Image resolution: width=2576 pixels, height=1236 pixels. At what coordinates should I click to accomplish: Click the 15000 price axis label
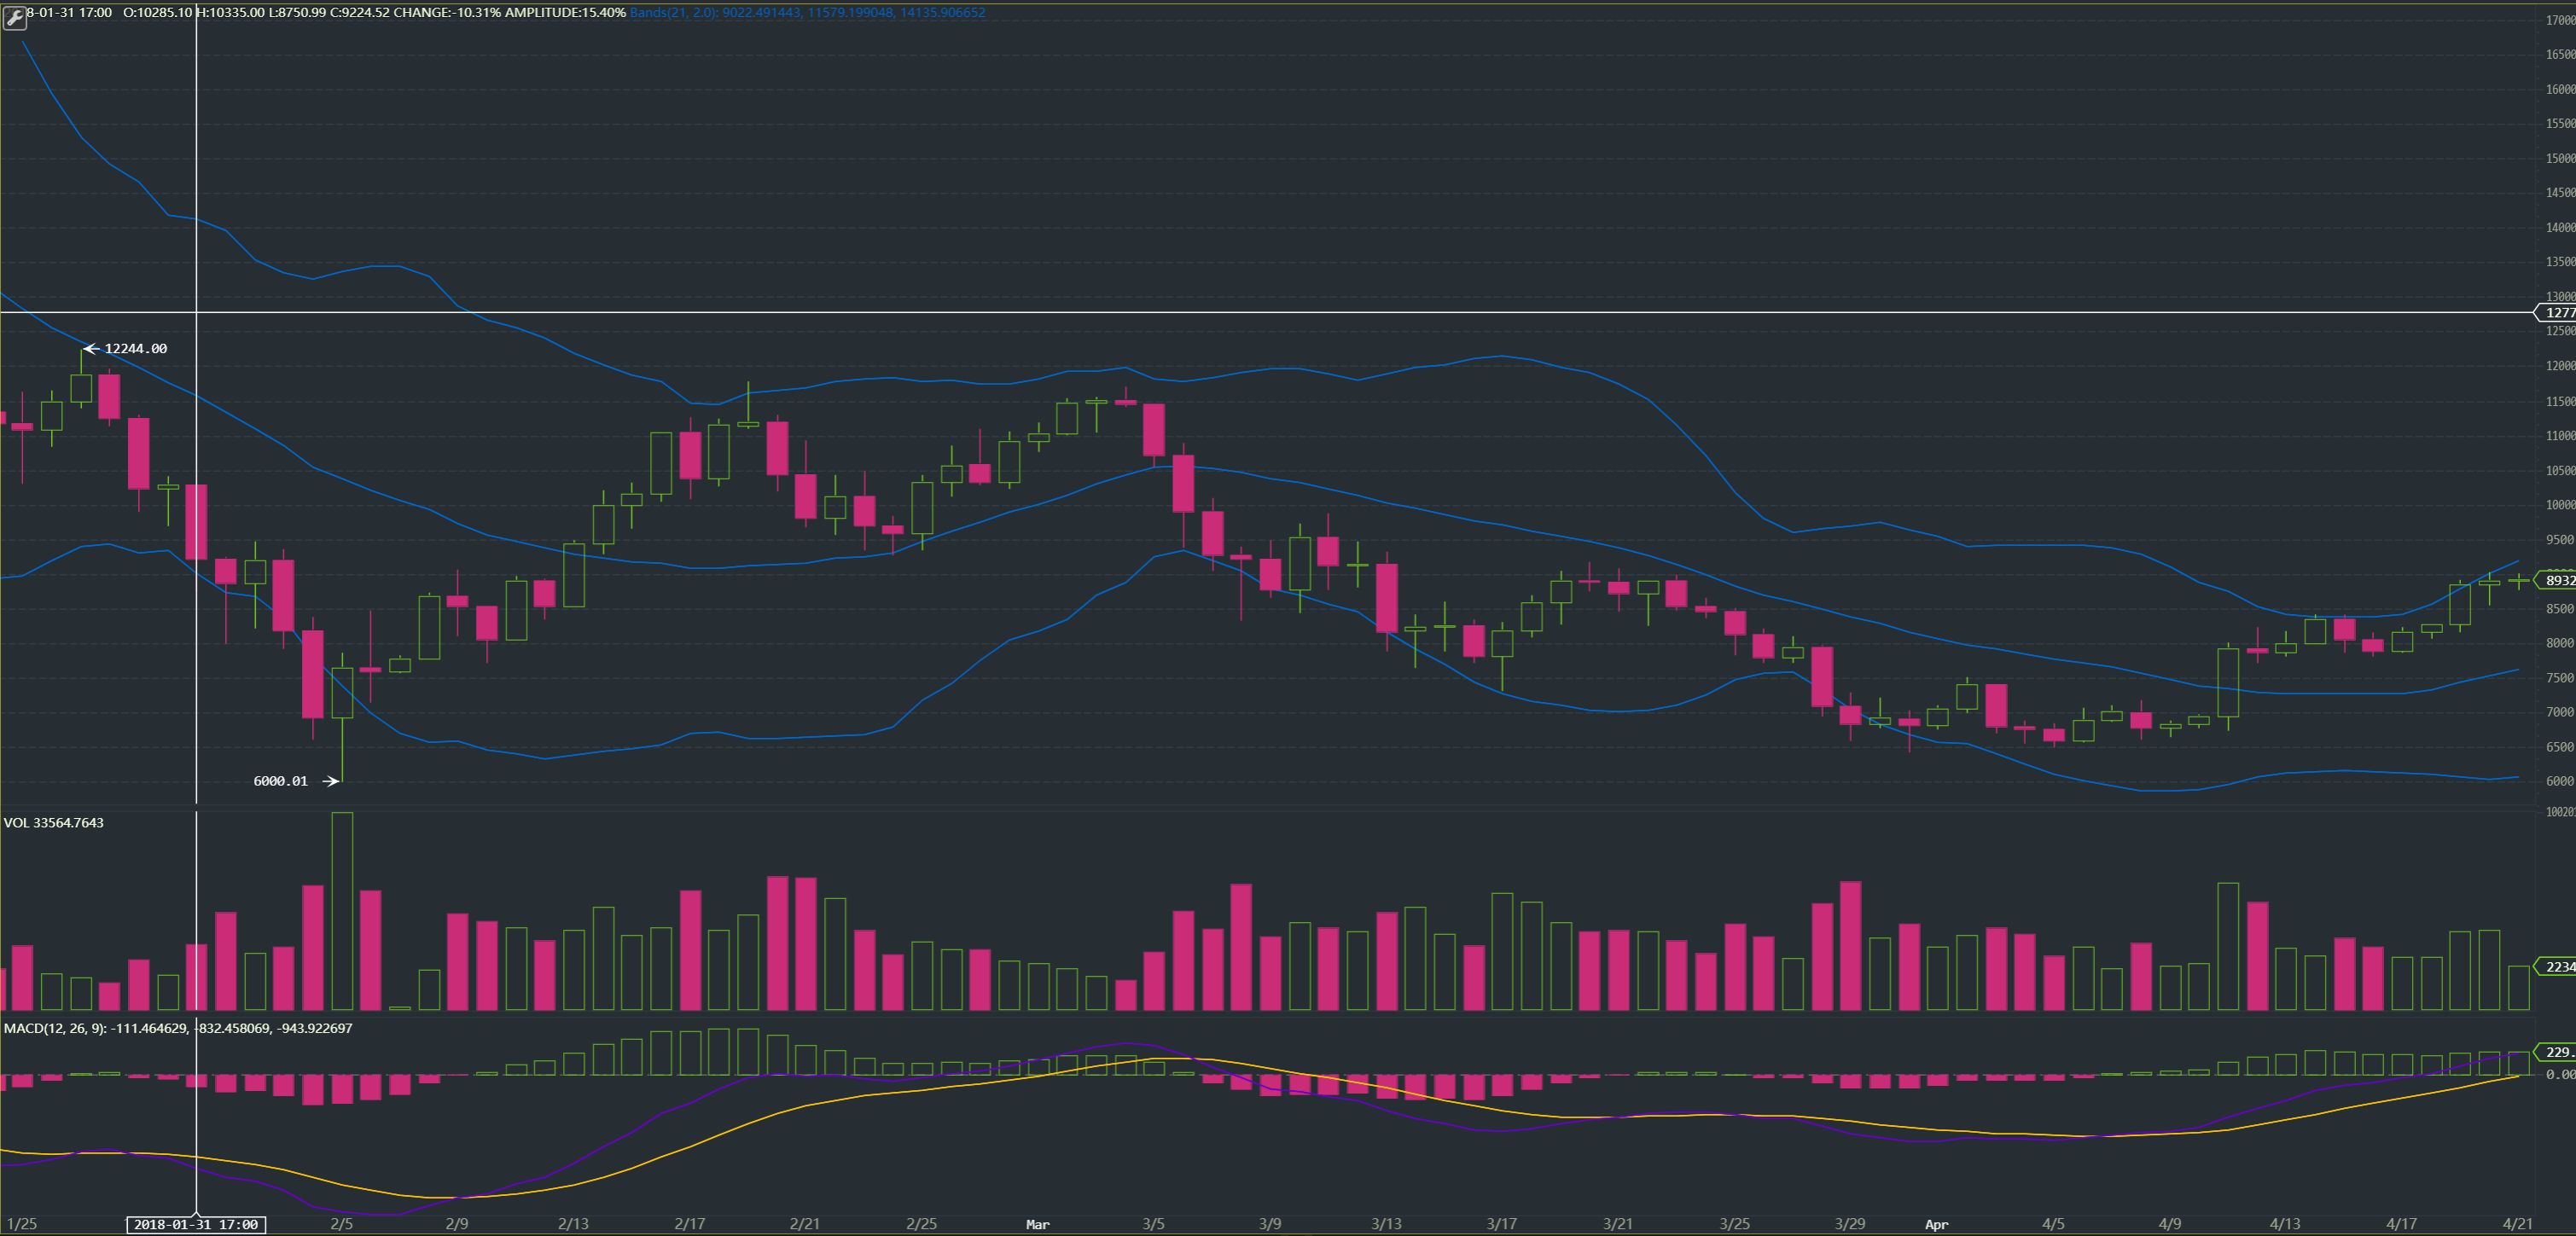pos(2561,158)
